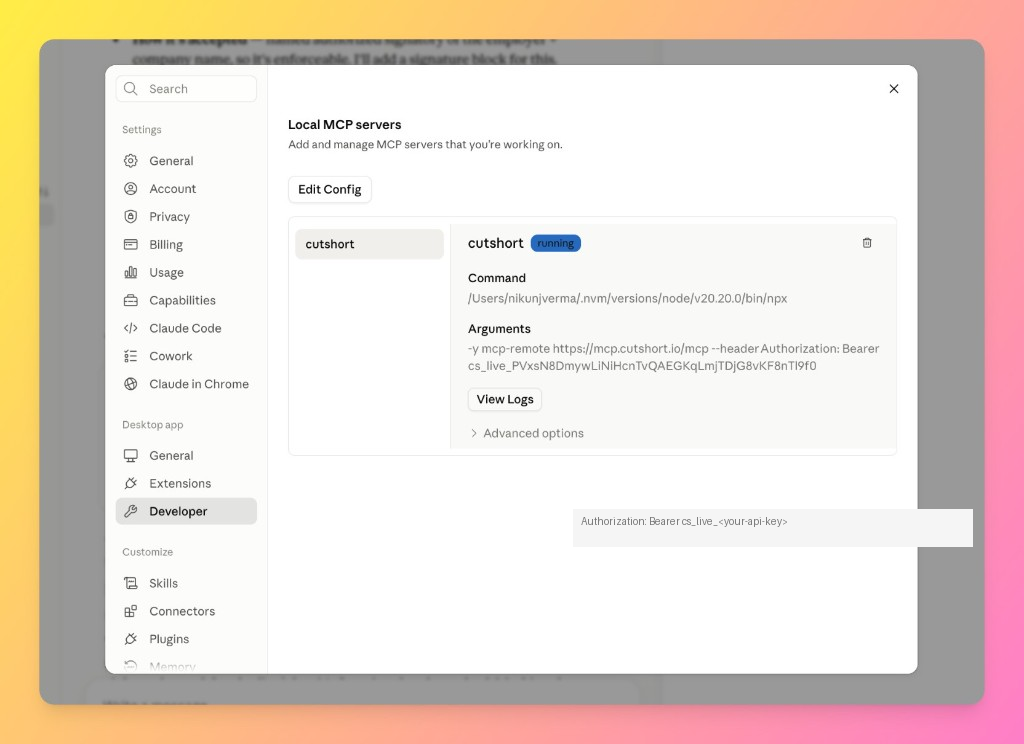1024x744 pixels.
Task: Click the cutshort server title heading
Action: 496,243
